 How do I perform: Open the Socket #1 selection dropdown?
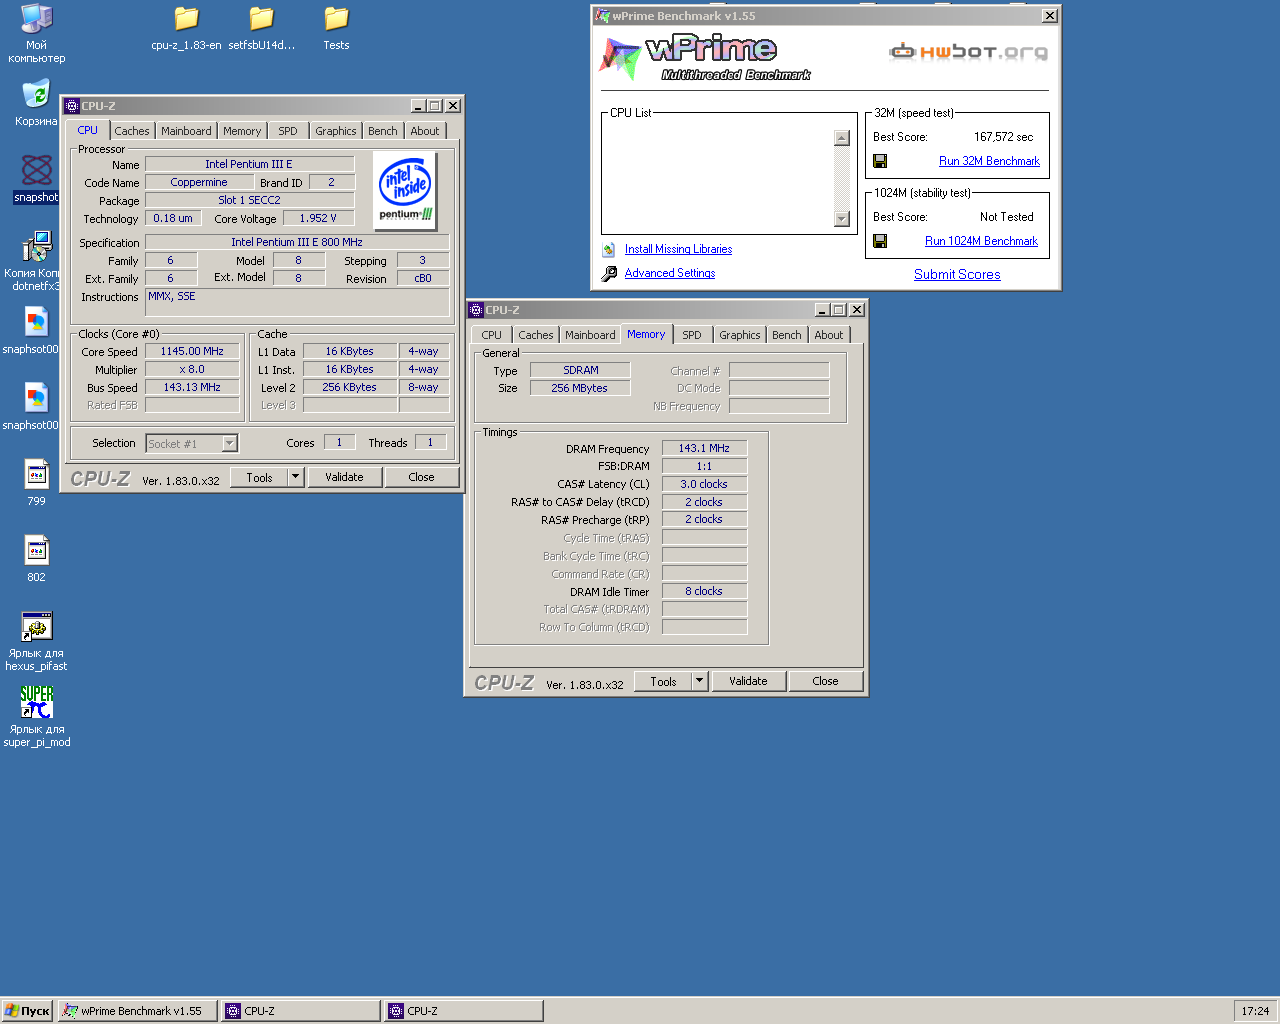coord(230,443)
